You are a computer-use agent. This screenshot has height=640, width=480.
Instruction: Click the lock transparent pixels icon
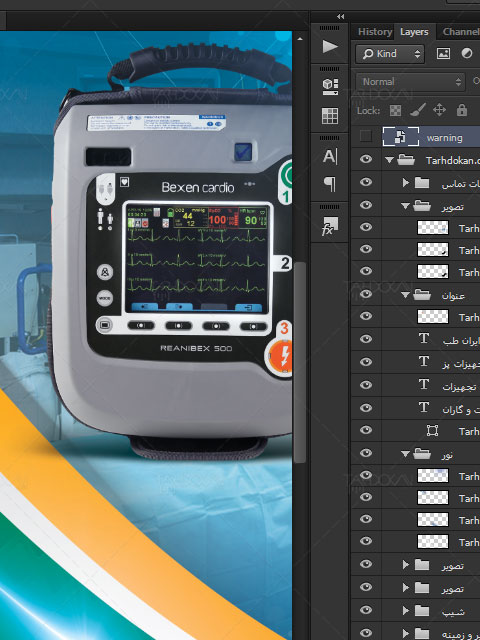coord(395,110)
